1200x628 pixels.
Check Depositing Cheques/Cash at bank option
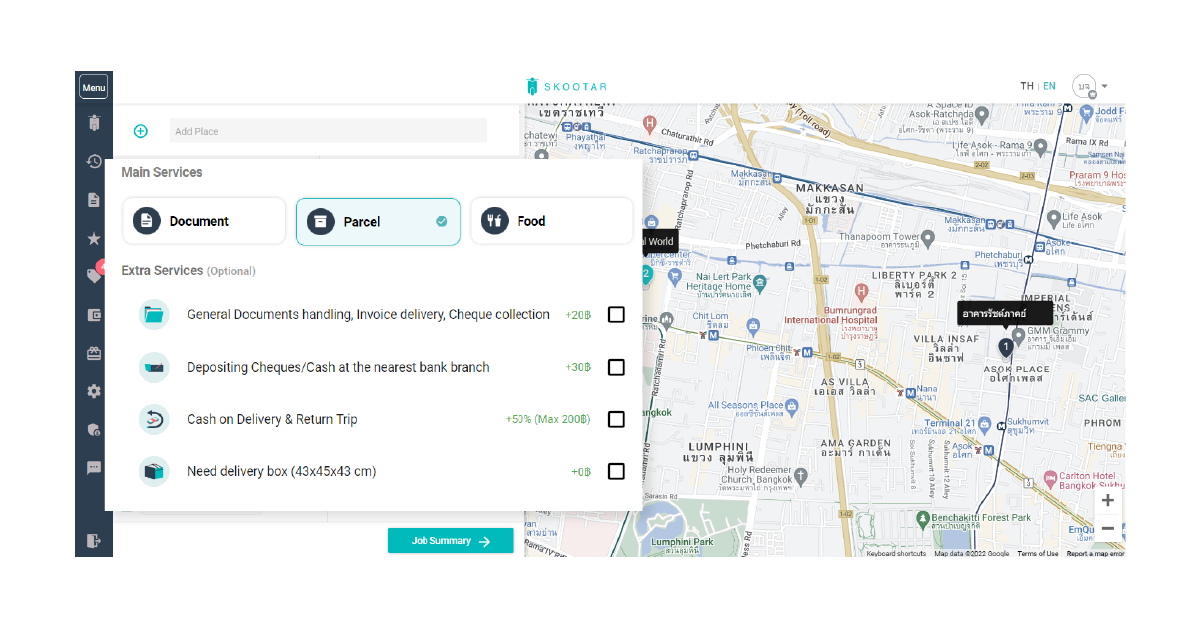(616, 367)
